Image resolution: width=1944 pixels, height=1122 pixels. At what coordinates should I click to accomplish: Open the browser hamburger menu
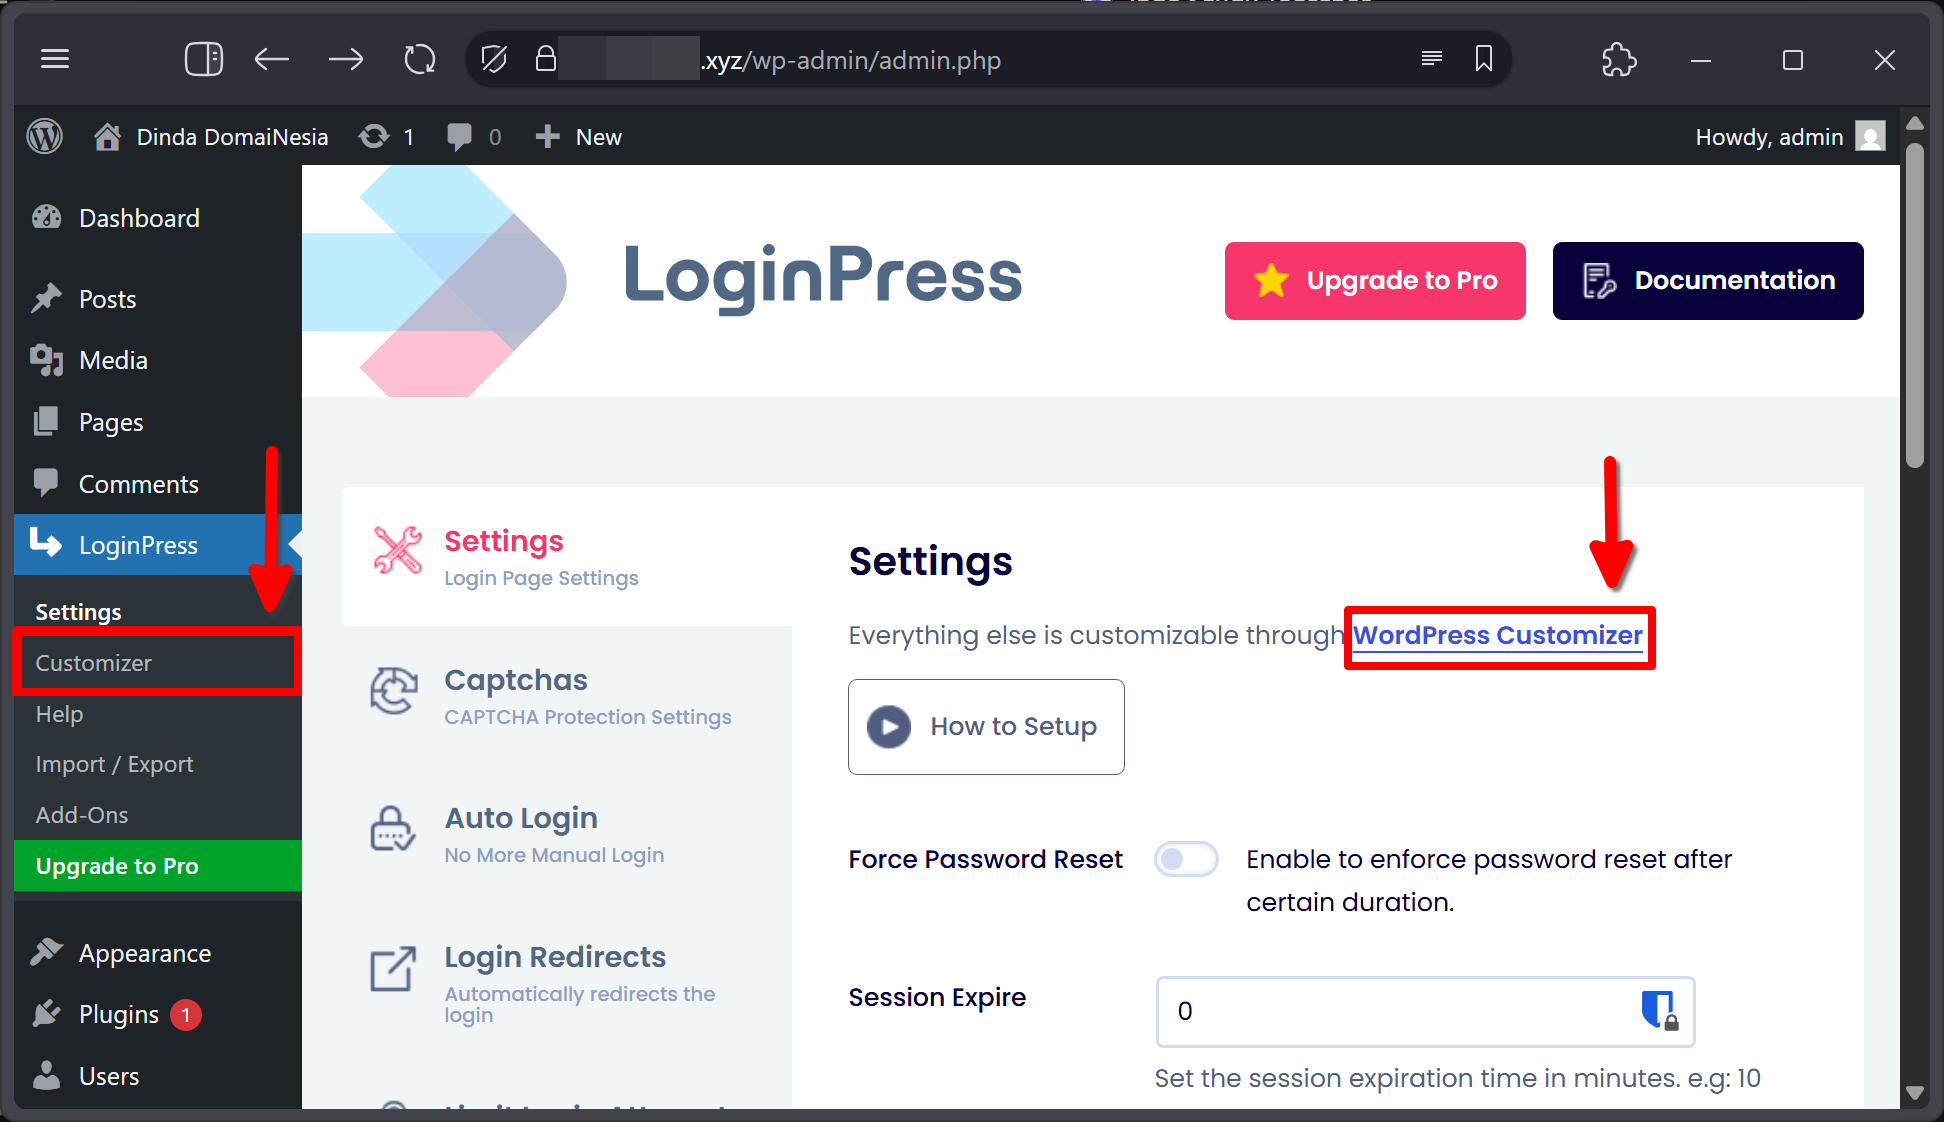55,59
